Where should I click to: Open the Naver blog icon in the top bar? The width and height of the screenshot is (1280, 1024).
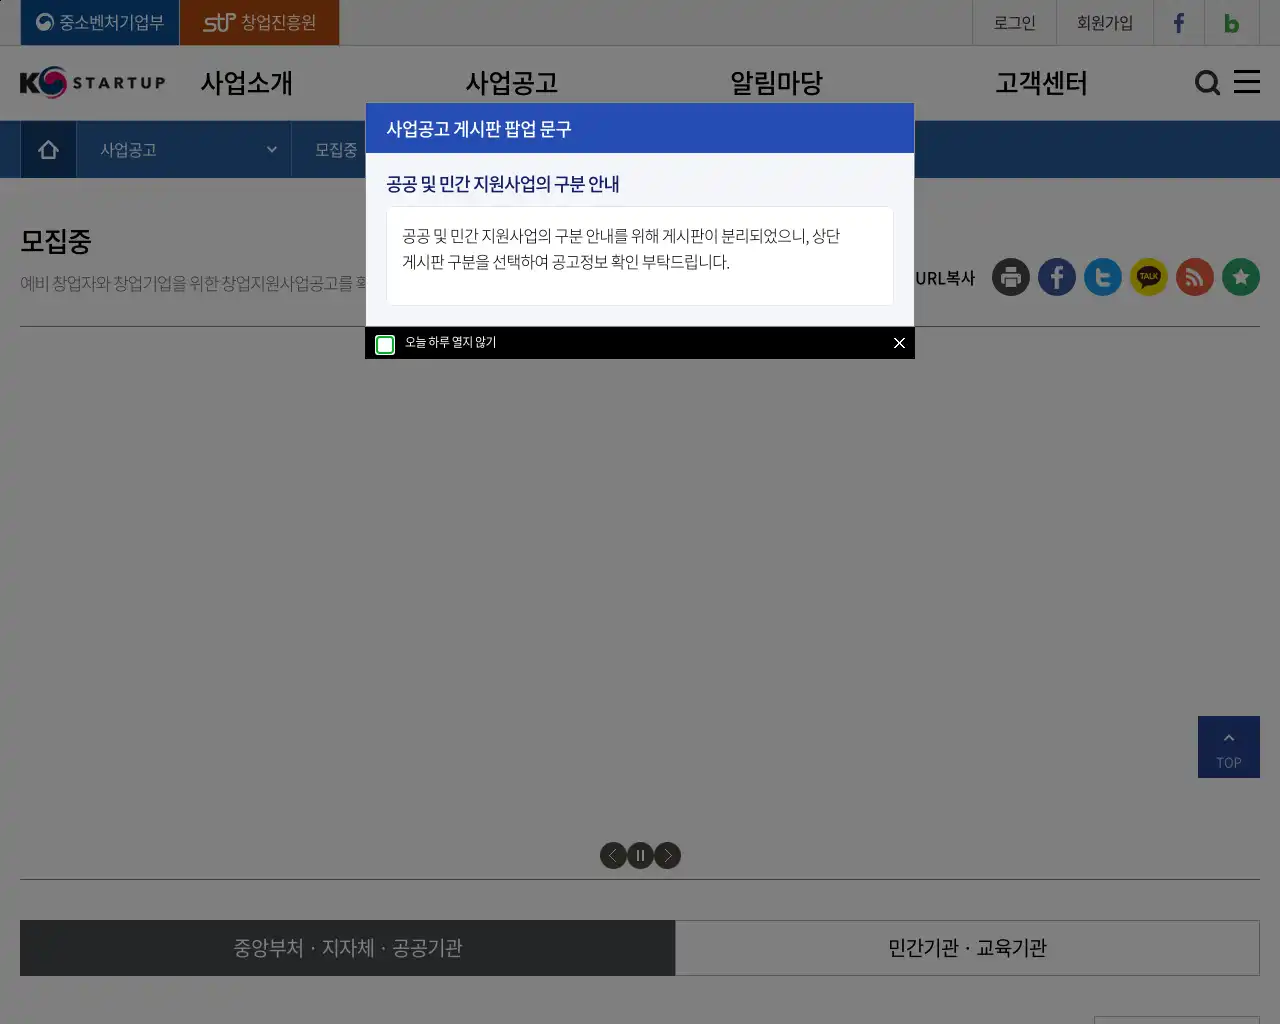tap(1231, 22)
